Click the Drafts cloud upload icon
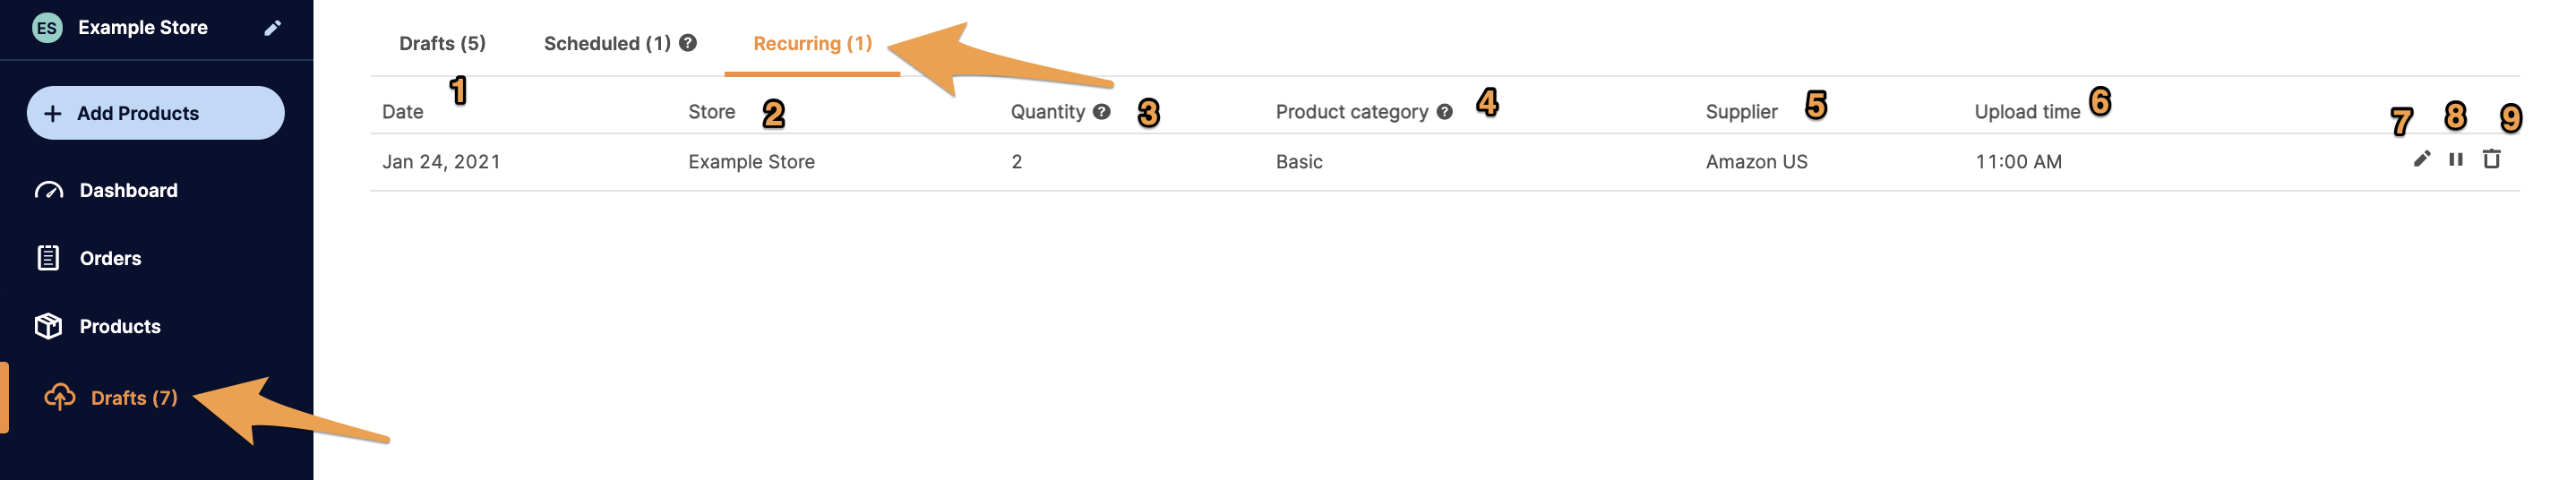This screenshot has width=2576, height=480. [60, 397]
